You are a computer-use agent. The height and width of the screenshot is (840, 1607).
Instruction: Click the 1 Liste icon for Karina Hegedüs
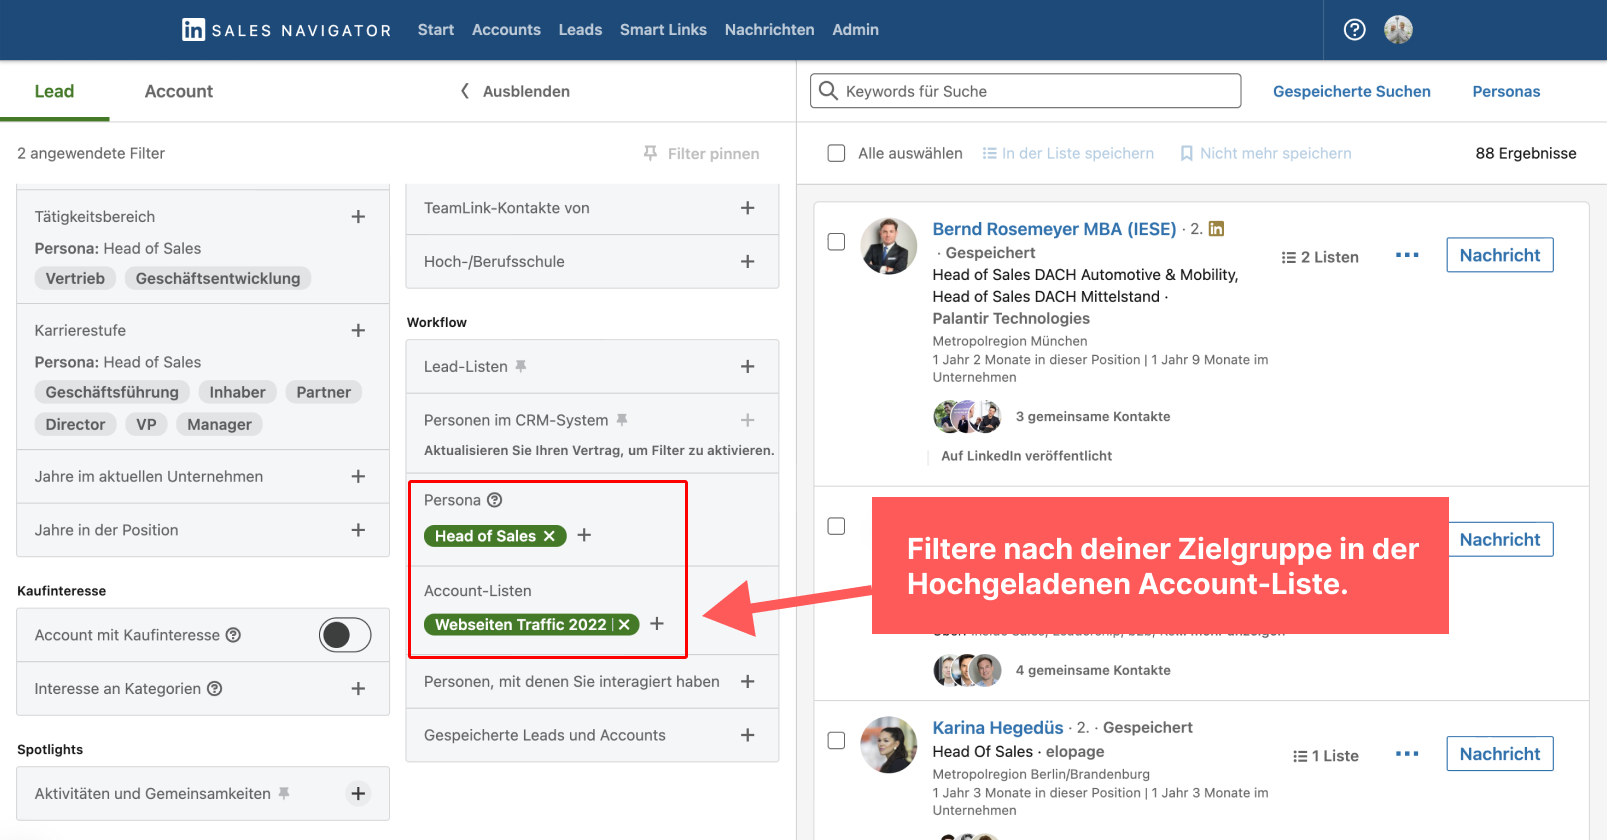pyautogui.click(x=1300, y=756)
